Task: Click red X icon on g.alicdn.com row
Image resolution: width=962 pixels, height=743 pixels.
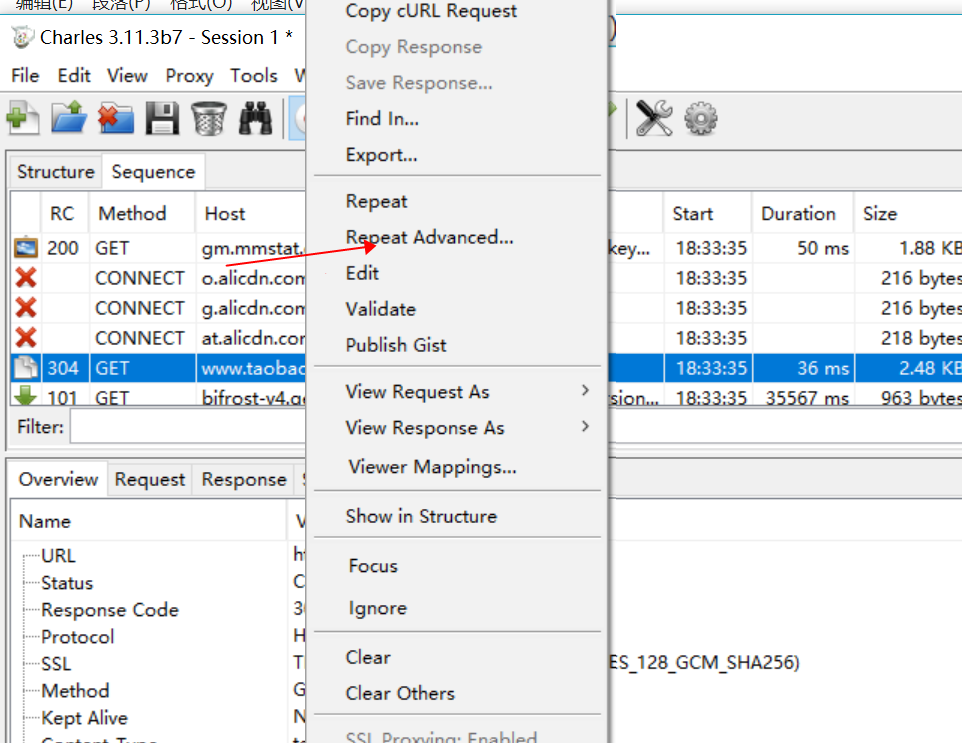Action: 26,307
